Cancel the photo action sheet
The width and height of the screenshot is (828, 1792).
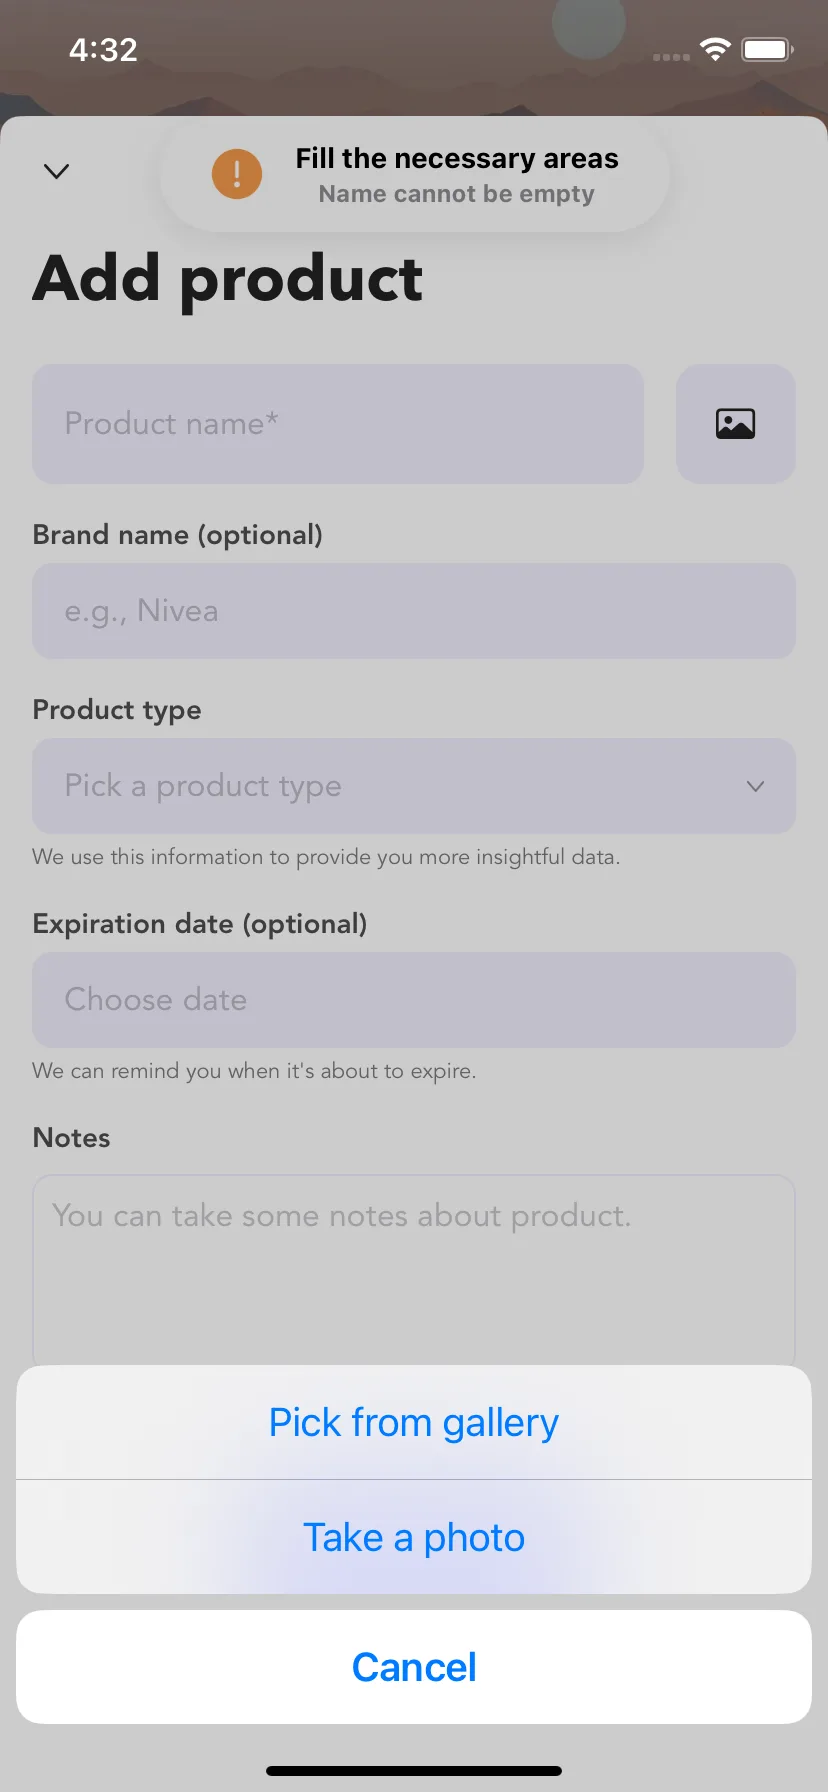pos(414,1667)
